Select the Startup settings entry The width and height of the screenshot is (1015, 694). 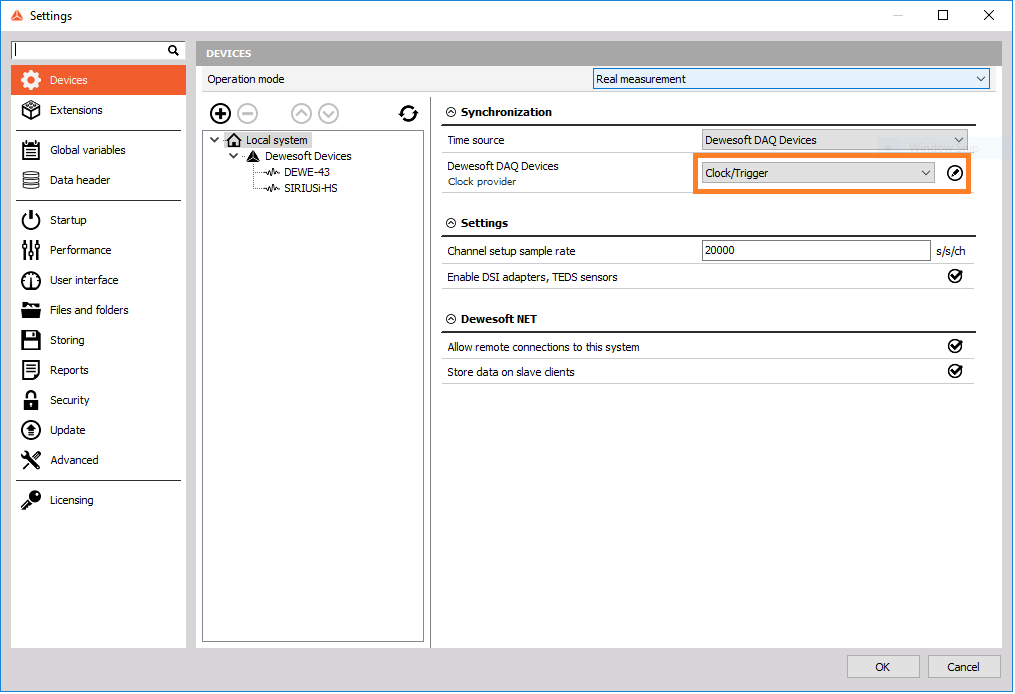click(98, 220)
